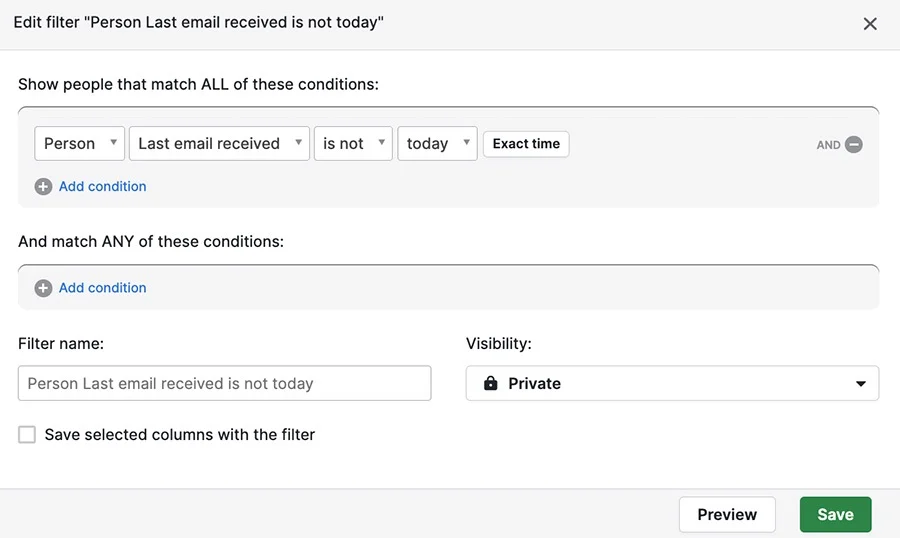Screen dimensions: 900x538
Task: Click the Exact time button
Action: [526, 144]
